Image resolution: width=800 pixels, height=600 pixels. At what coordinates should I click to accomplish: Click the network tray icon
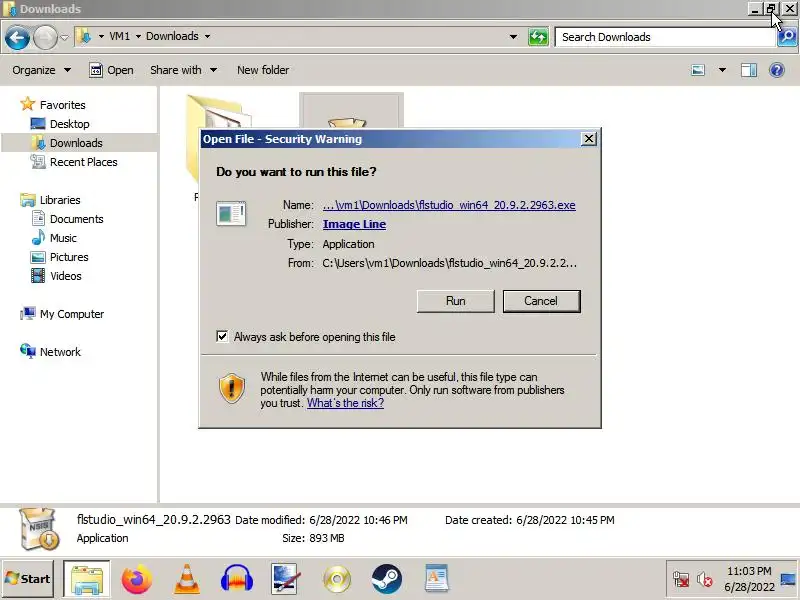coord(681,580)
